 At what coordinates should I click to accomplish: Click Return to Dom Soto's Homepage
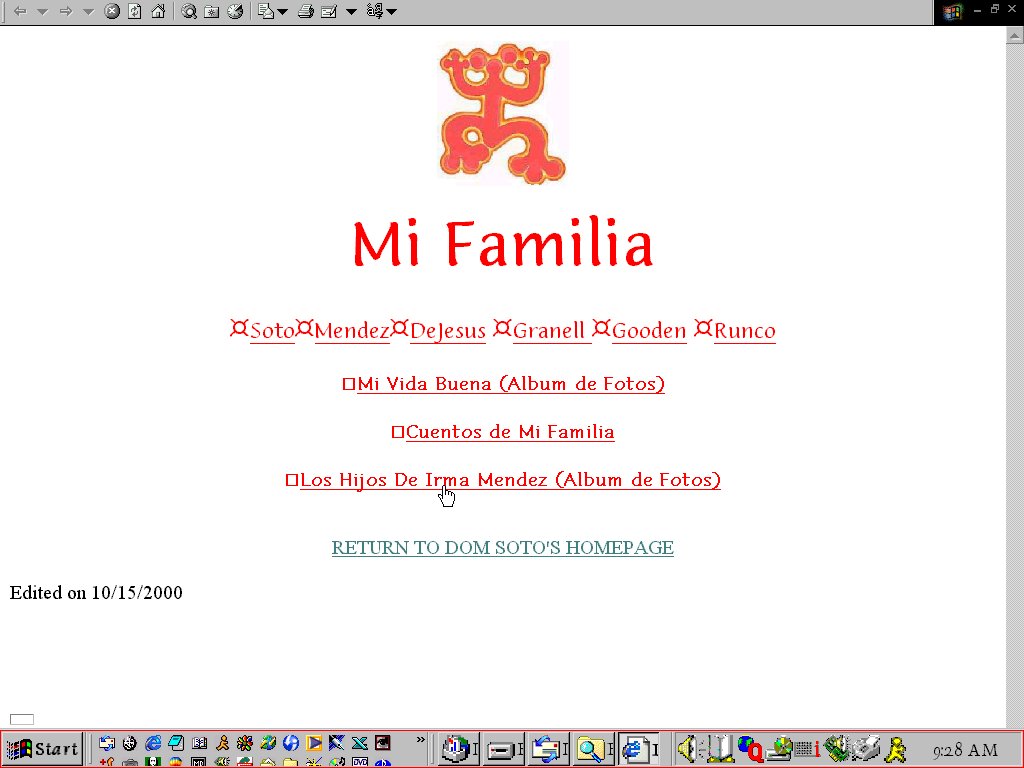click(x=502, y=548)
